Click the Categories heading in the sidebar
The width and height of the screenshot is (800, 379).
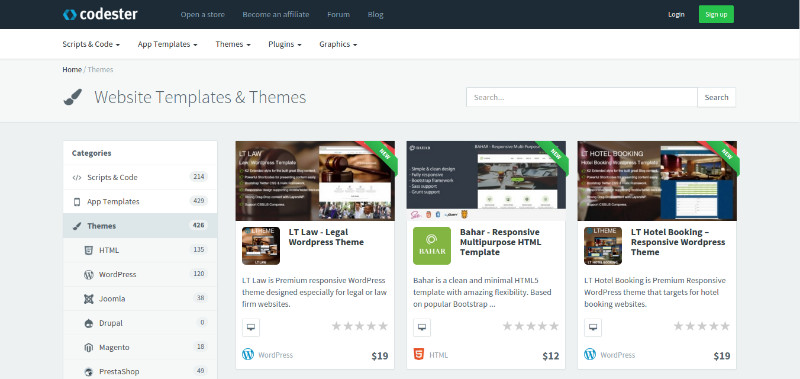pyautogui.click(x=91, y=153)
